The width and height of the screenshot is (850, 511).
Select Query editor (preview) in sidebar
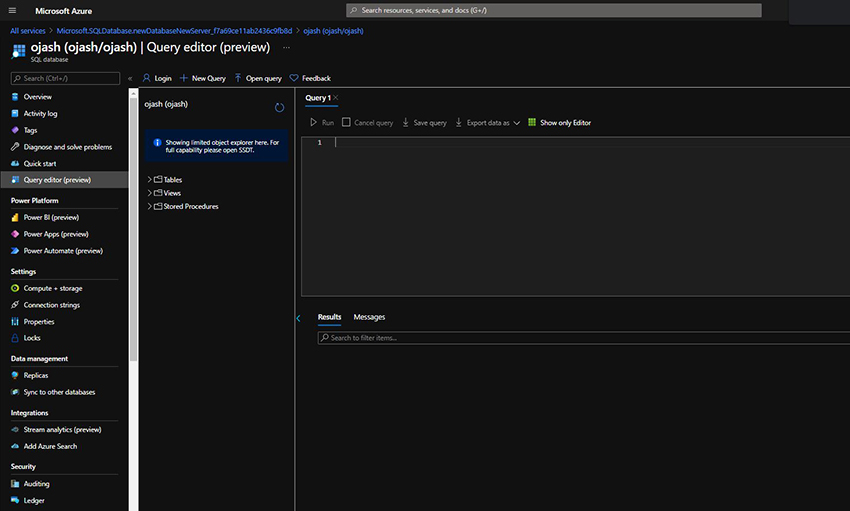pyautogui.click(x=65, y=180)
